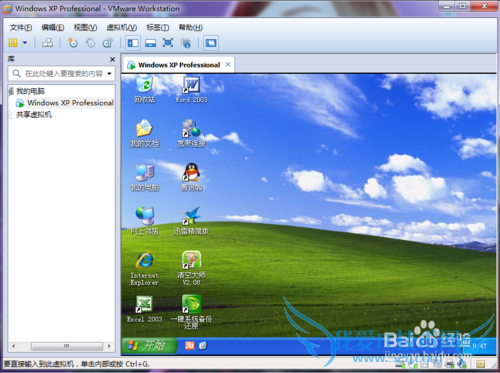Click the 腾讯QQ penguin desktop icon
Image resolution: width=500 pixels, height=373 pixels.
click(x=192, y=177)
